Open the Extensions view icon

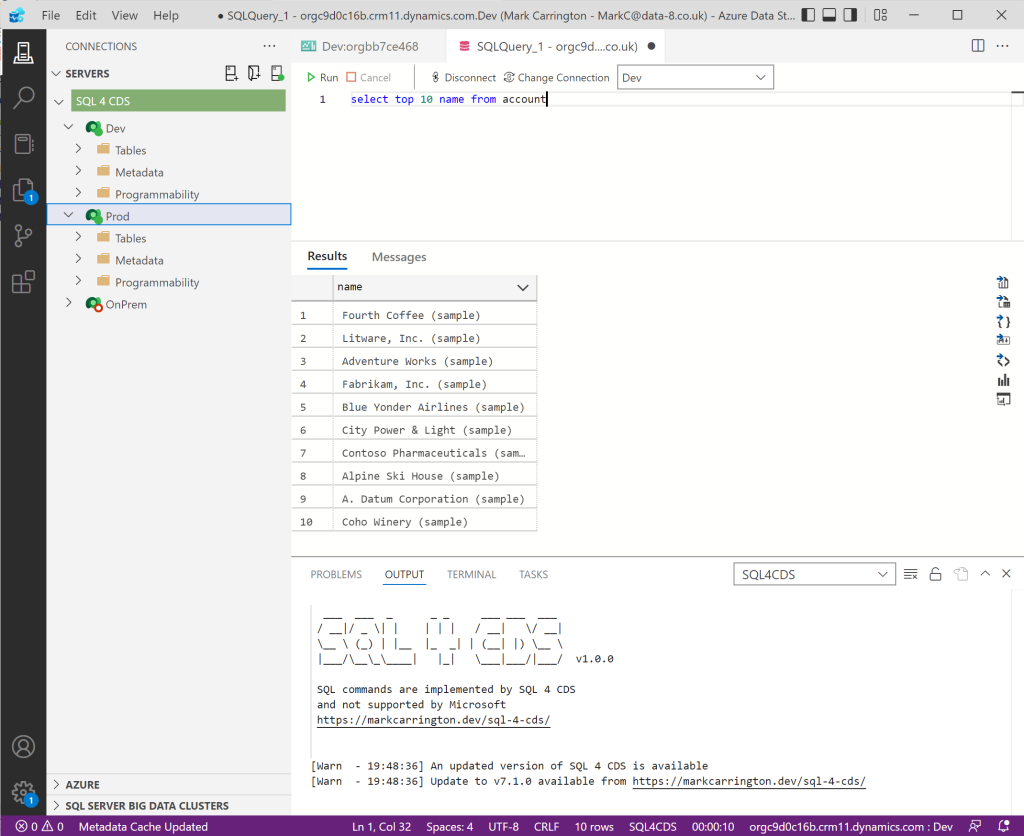24,281
